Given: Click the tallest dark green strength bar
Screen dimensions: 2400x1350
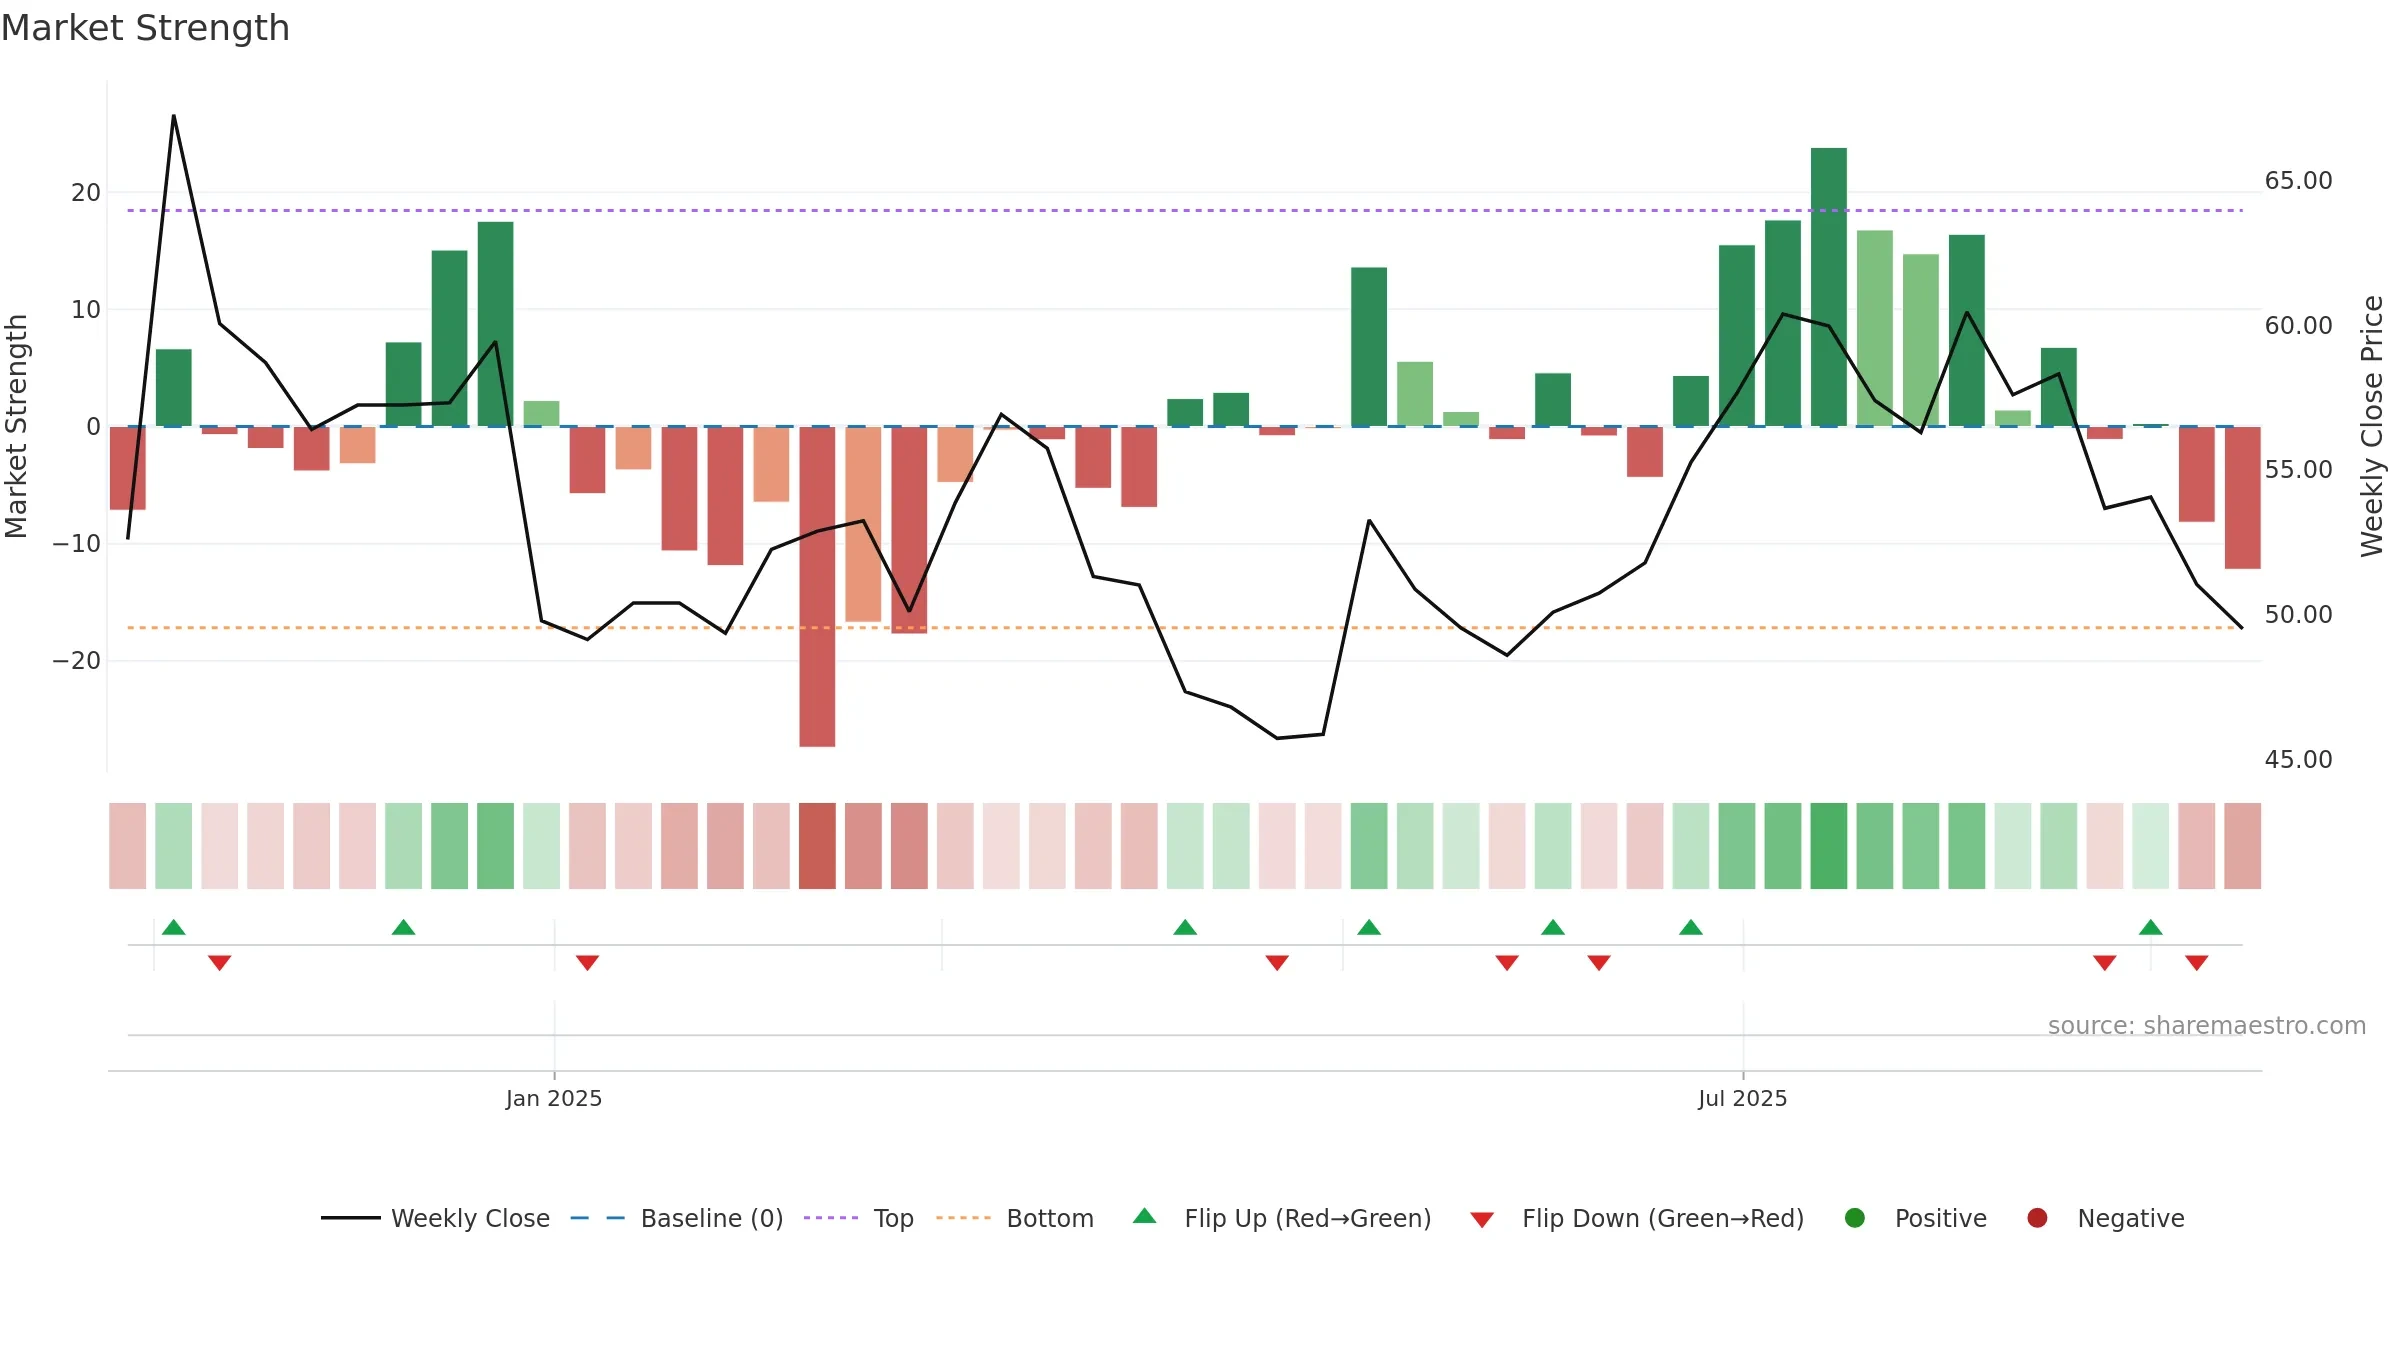Looking at the screenshot, I should [x=1829, y=287].
